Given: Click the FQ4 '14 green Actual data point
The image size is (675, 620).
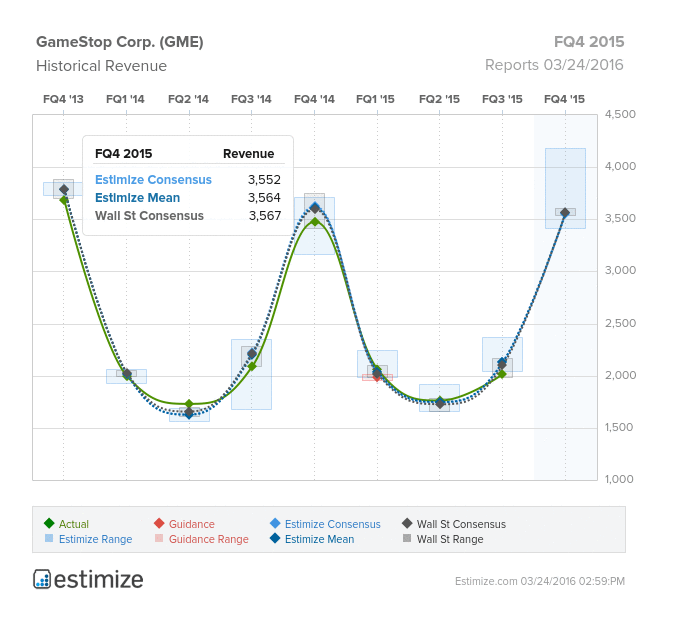Looking at the screenshot, I should point(315,222).
